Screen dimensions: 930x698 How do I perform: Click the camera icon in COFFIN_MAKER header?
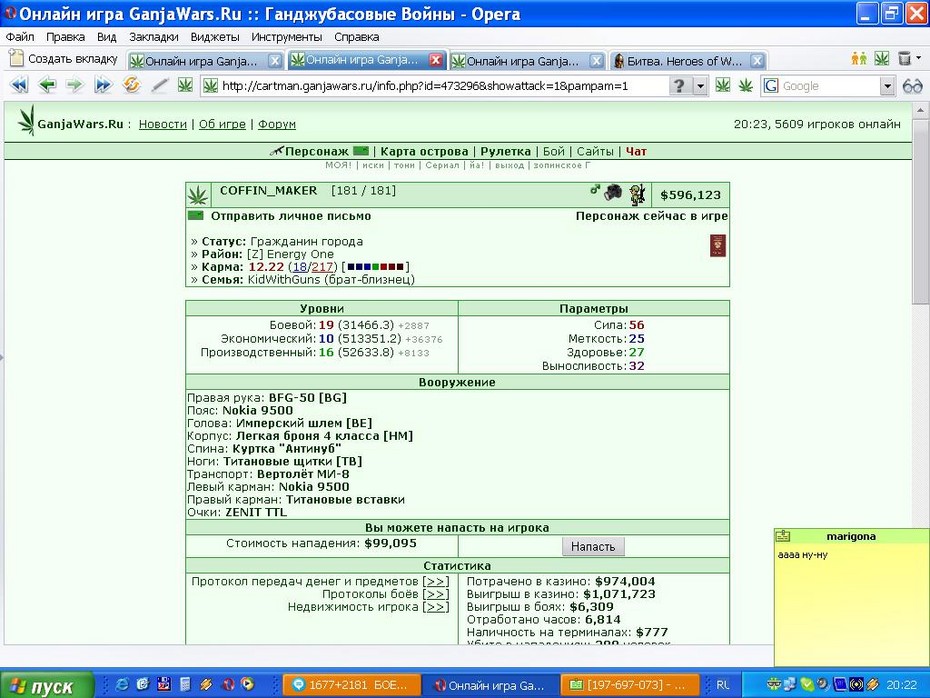click(613, 192)
